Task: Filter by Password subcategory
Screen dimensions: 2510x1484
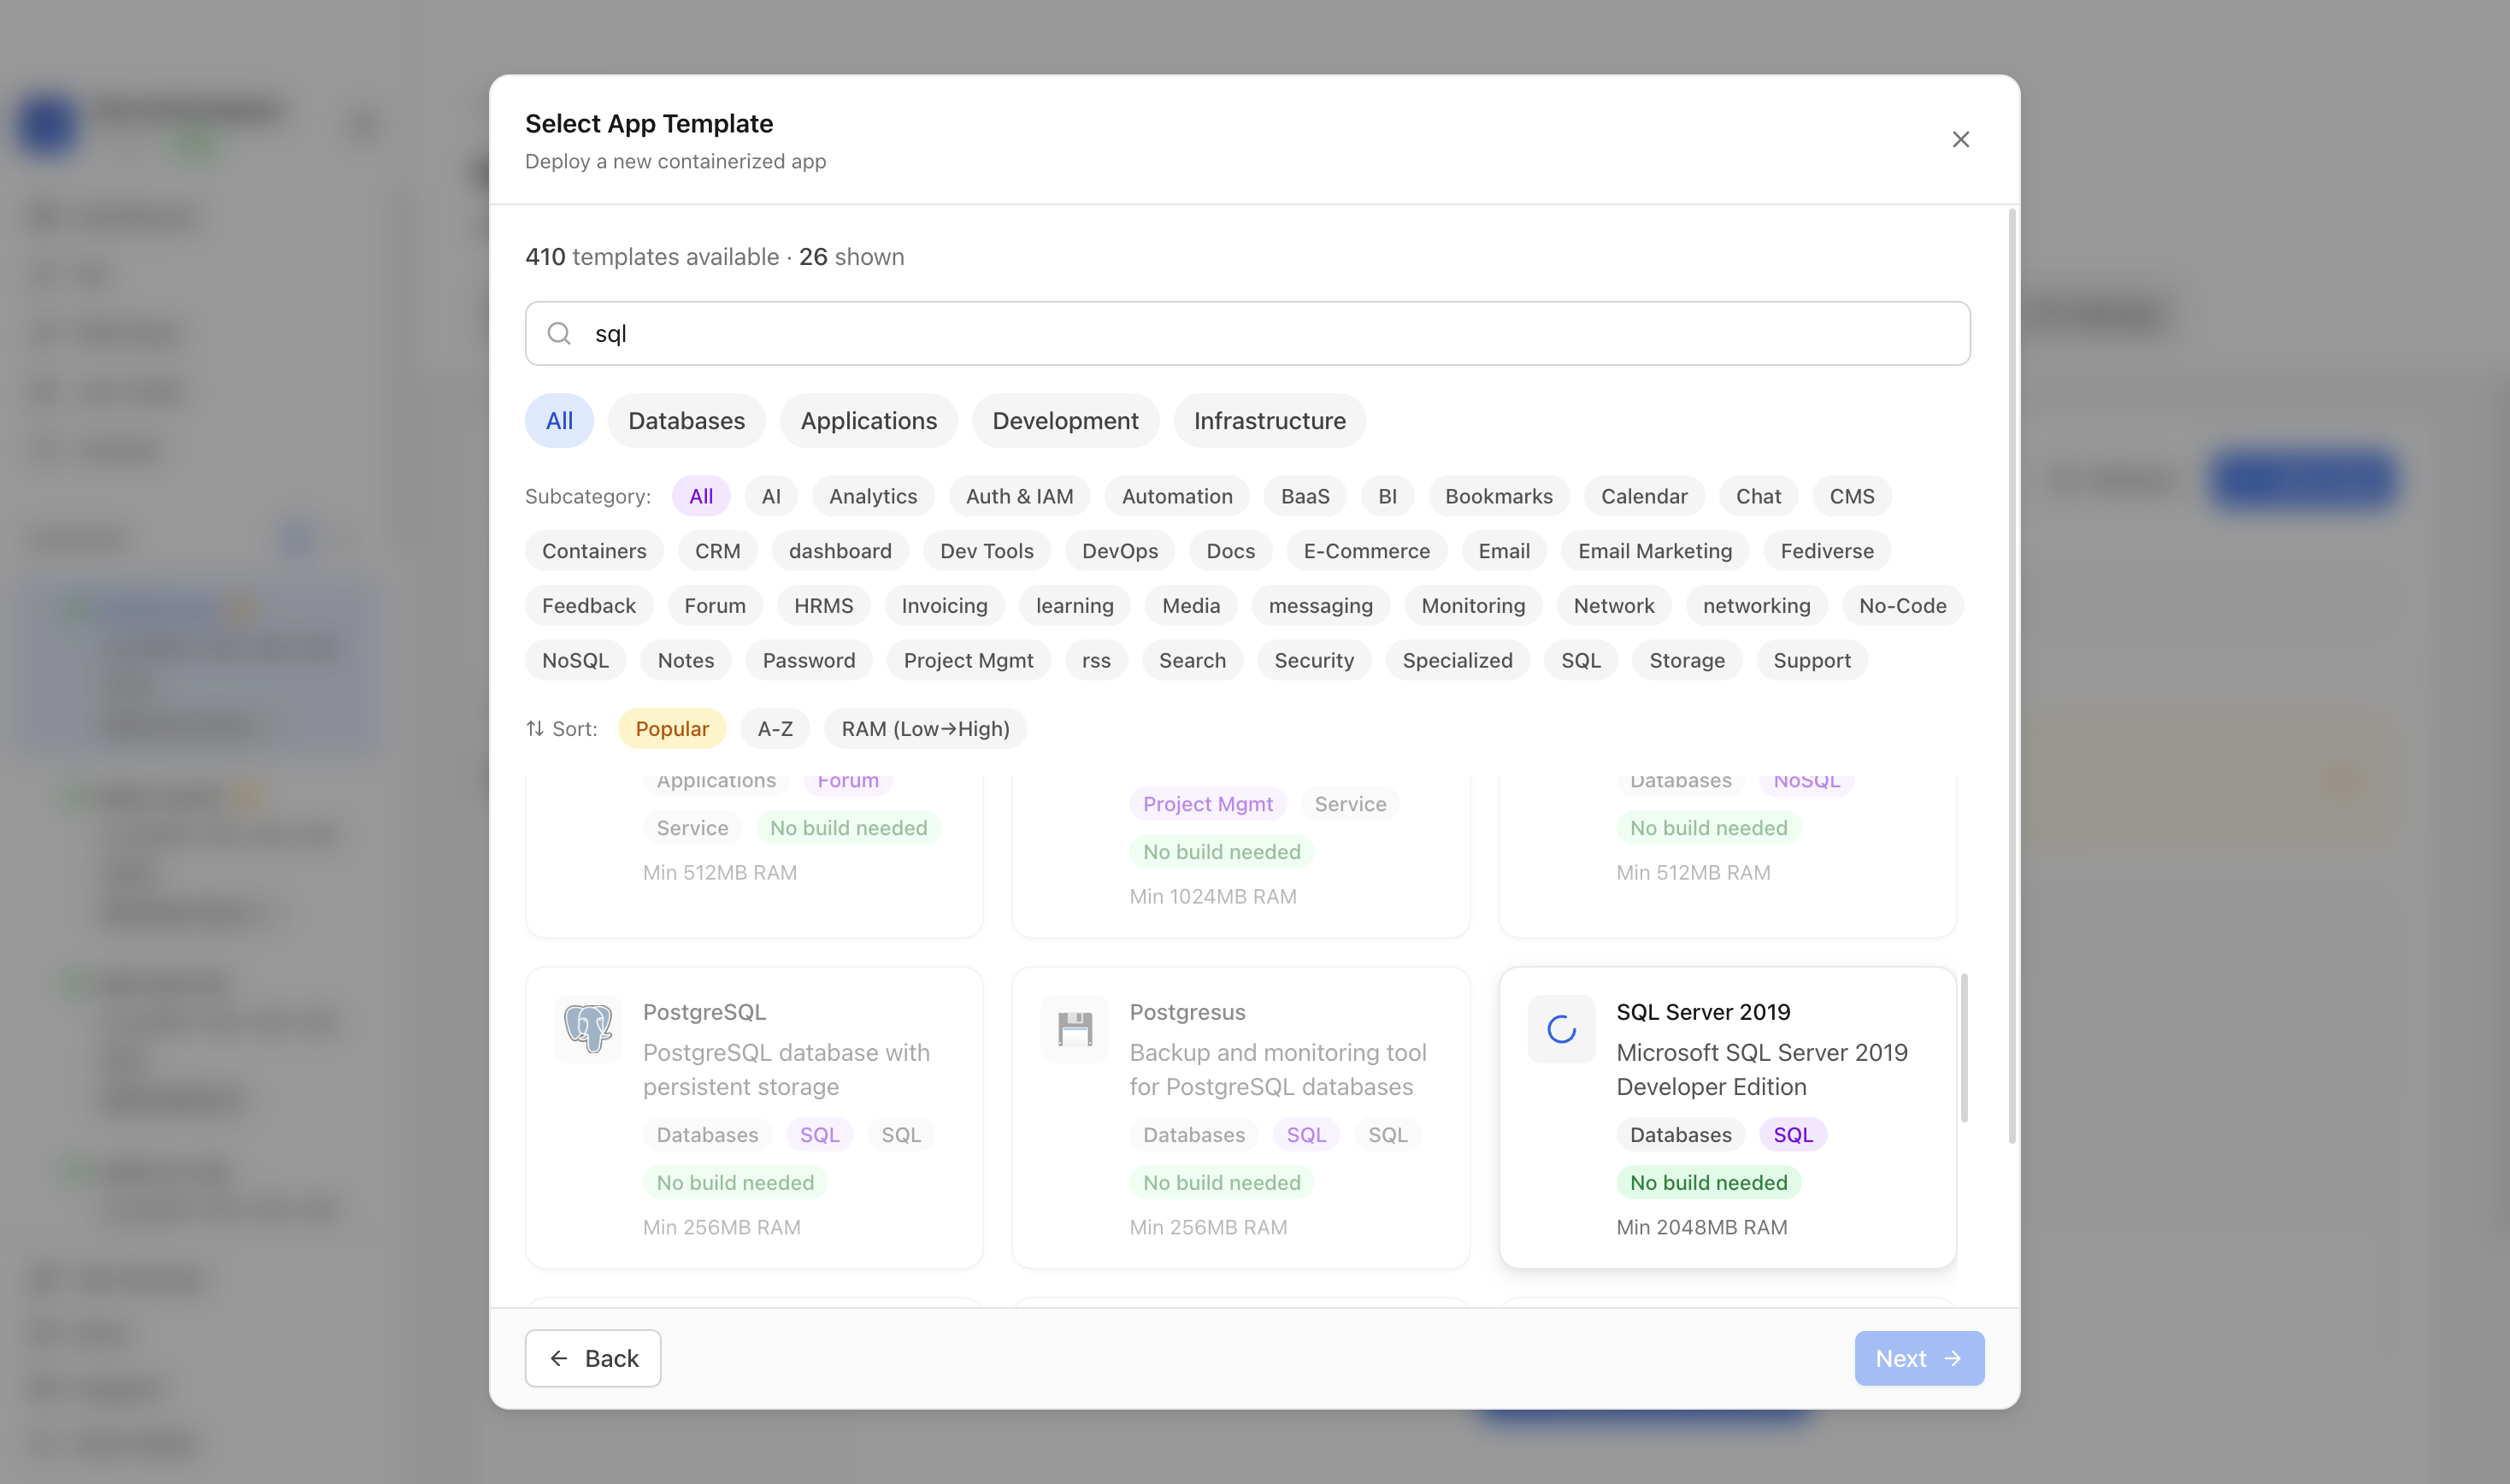Action: pyautogui.click(x=808, y=660)
